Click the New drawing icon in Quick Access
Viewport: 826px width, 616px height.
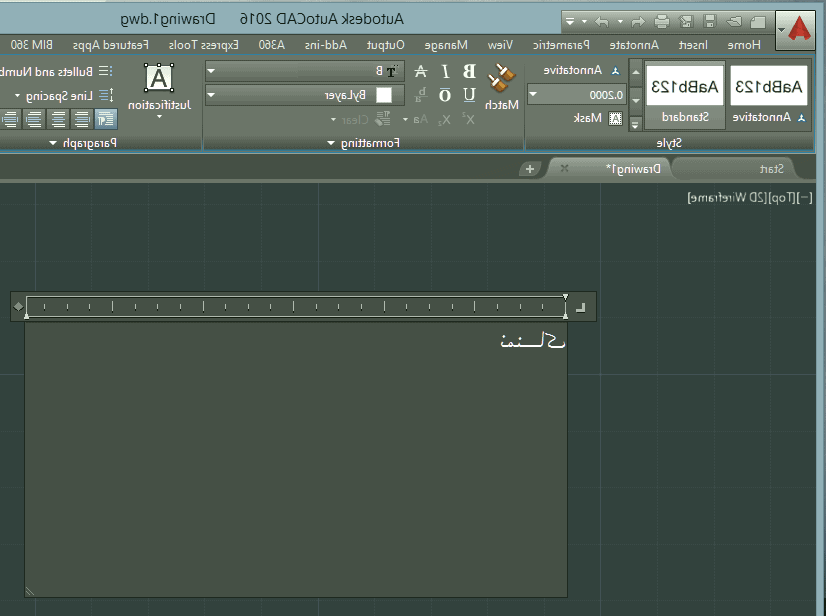(758, 22)
